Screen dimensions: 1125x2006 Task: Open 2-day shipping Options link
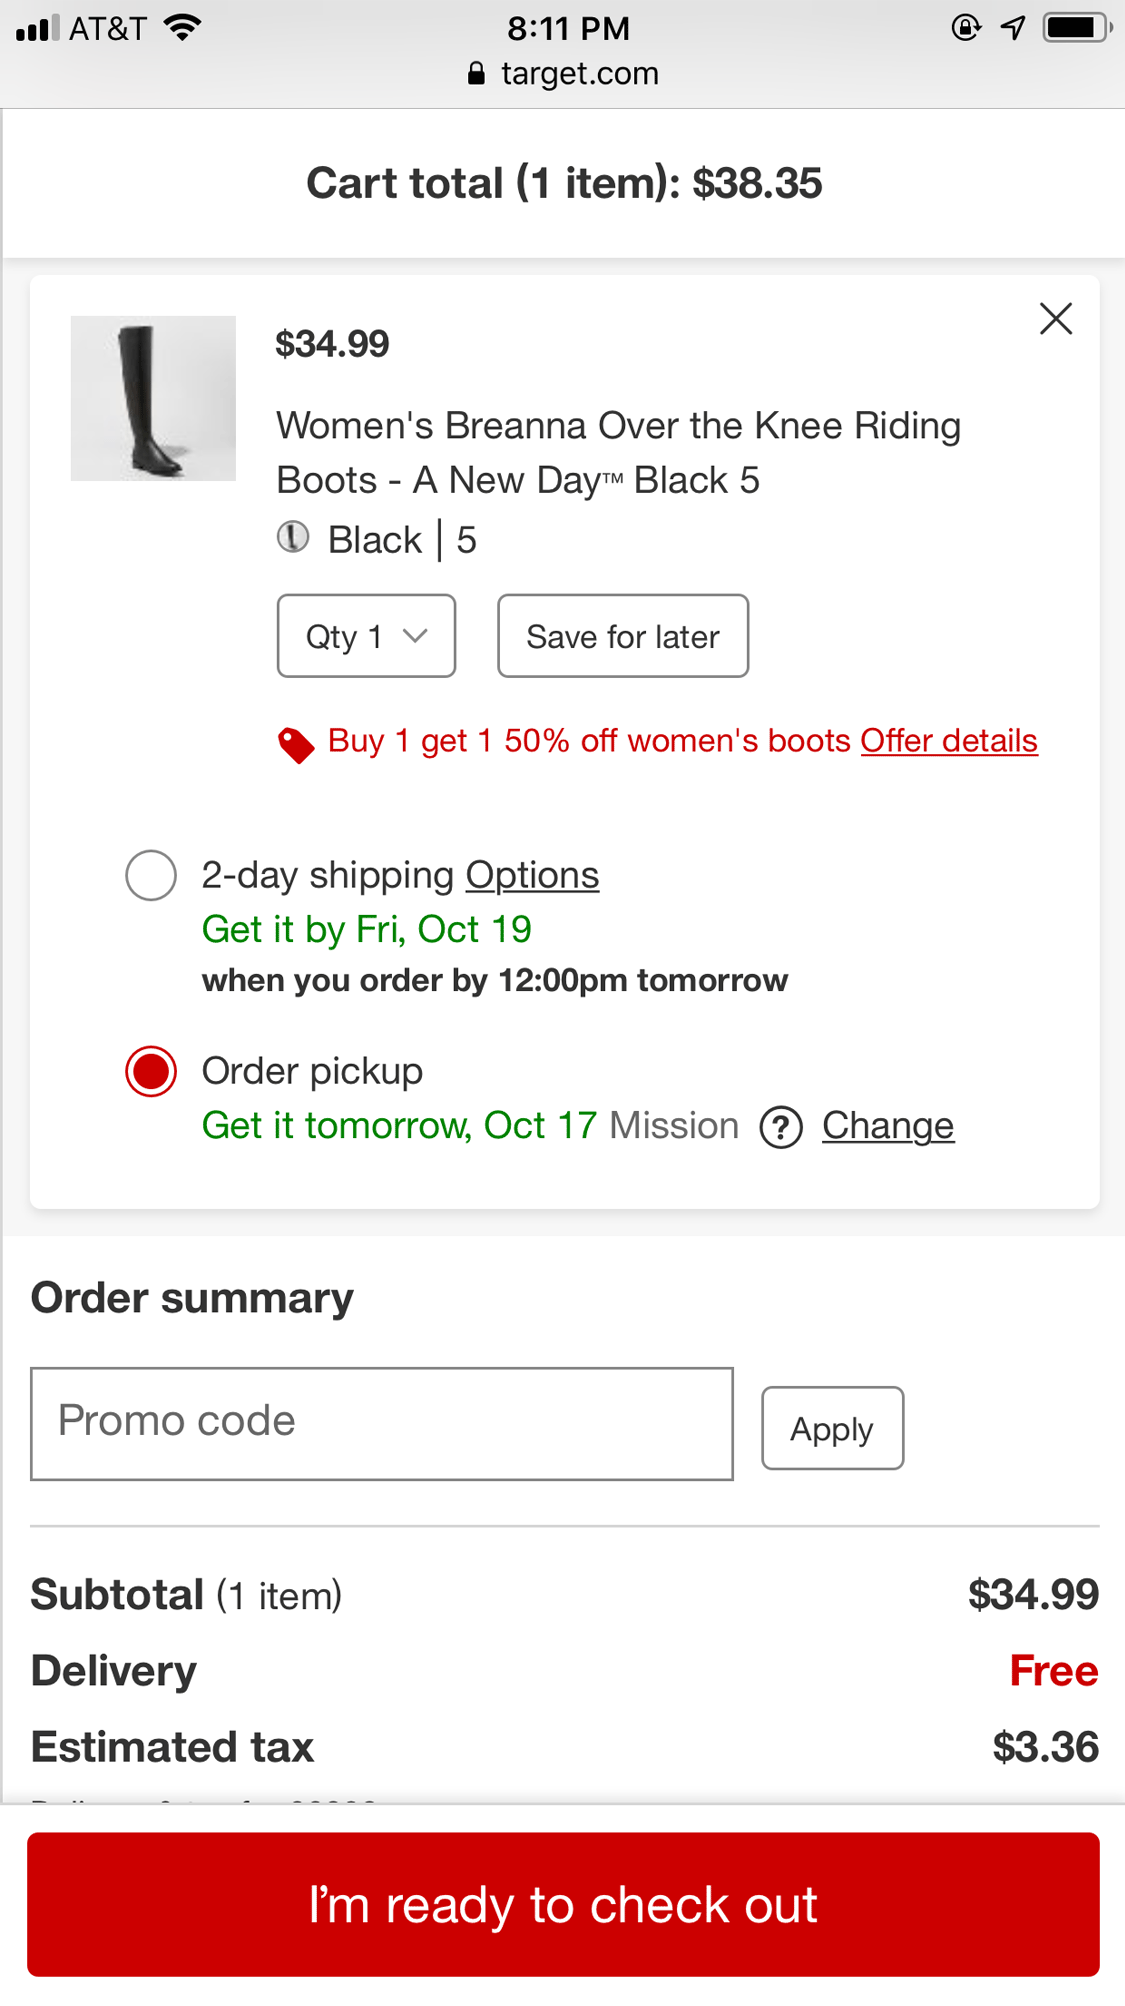[532, 876]
